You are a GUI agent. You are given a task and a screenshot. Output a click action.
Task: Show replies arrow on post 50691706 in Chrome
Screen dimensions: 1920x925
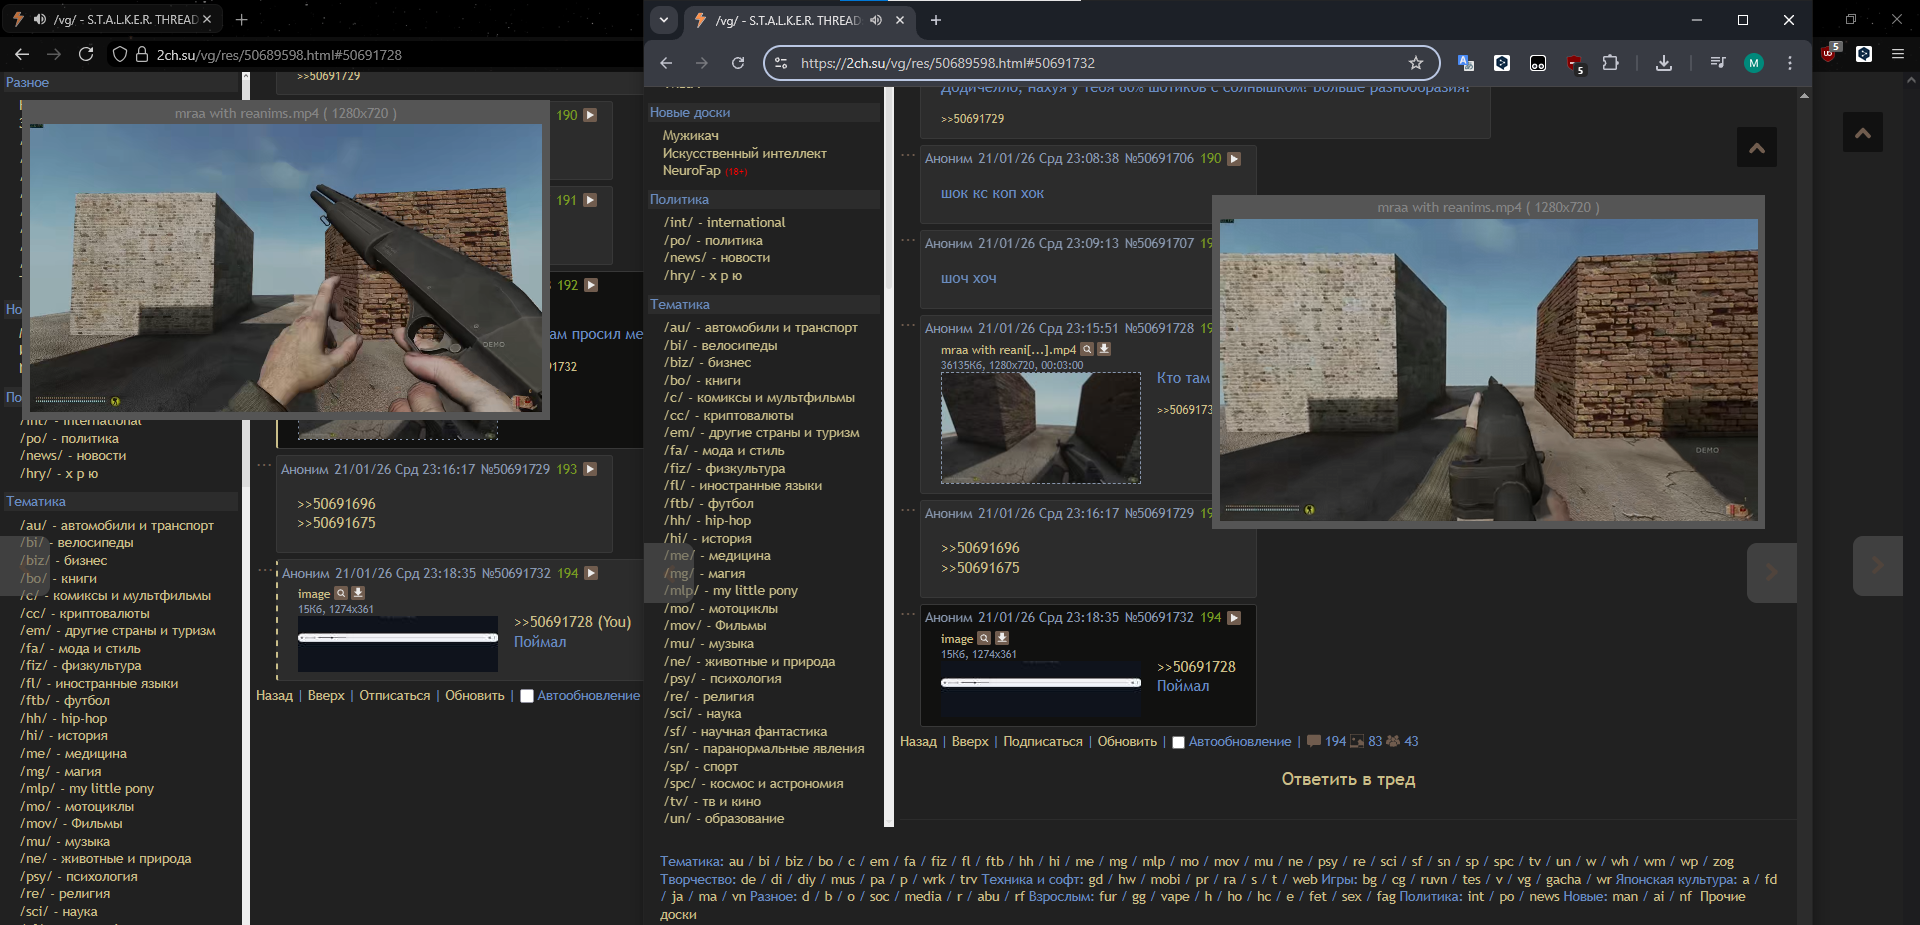click(x=1234, y=159)
